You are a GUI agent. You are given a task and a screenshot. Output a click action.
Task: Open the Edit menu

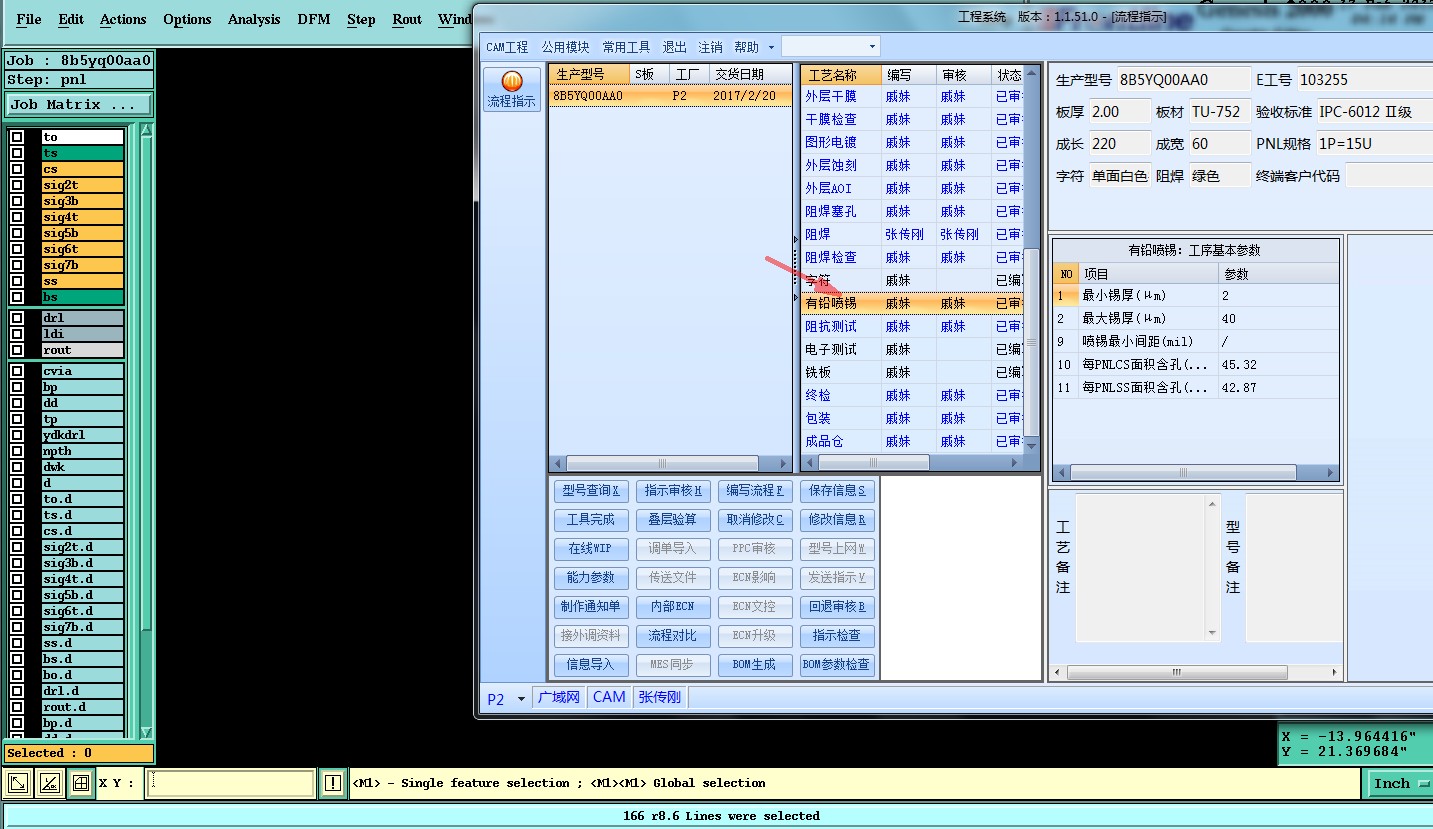(71, 19)
